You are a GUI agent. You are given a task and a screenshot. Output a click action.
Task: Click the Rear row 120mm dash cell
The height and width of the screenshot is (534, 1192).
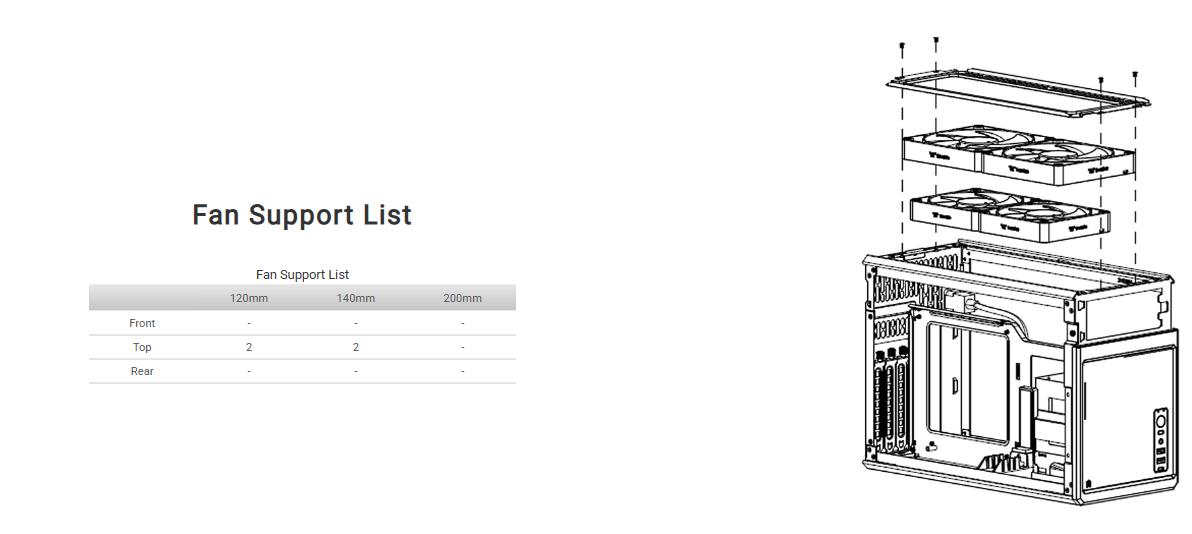point(249,371)
